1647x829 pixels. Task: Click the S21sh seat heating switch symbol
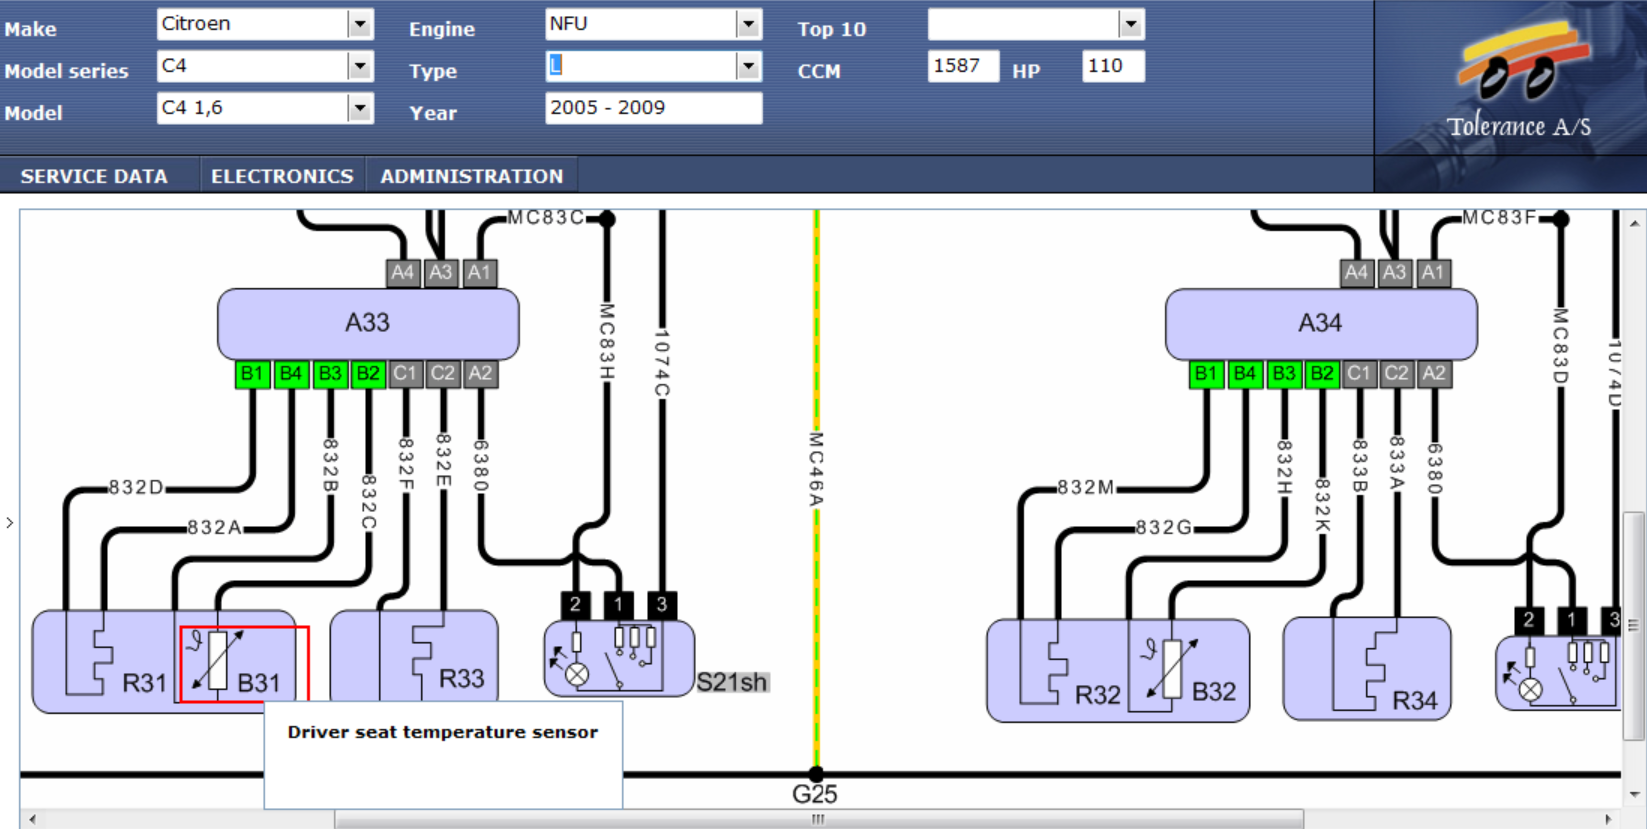coord(619,659)
